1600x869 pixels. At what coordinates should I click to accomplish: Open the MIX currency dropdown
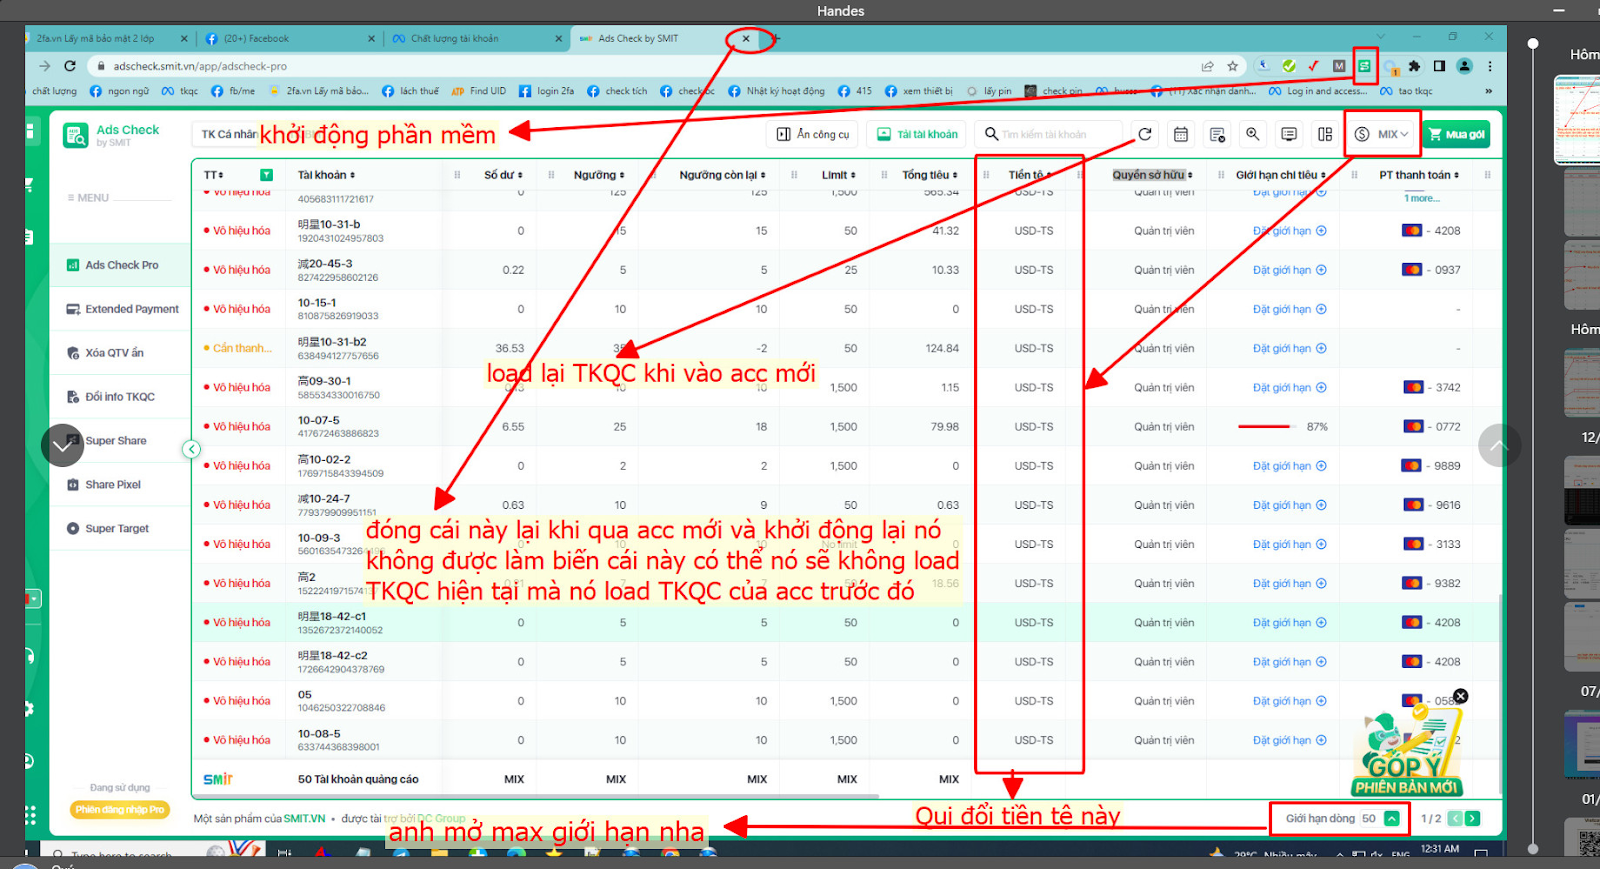pyautogui.click(x=1382, y=134)
